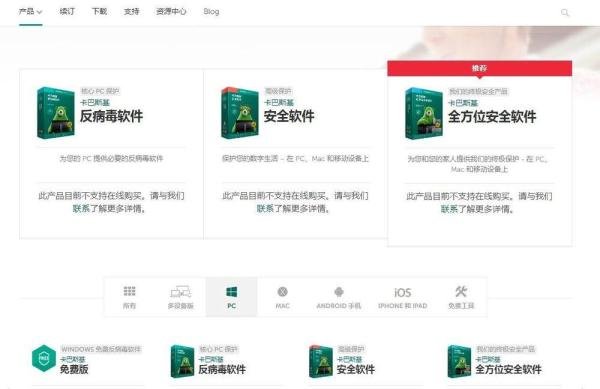Select the IPHONE 和 IPAD iOS tab
Screen dimensions: 600x389
click(x=403, y=297)
